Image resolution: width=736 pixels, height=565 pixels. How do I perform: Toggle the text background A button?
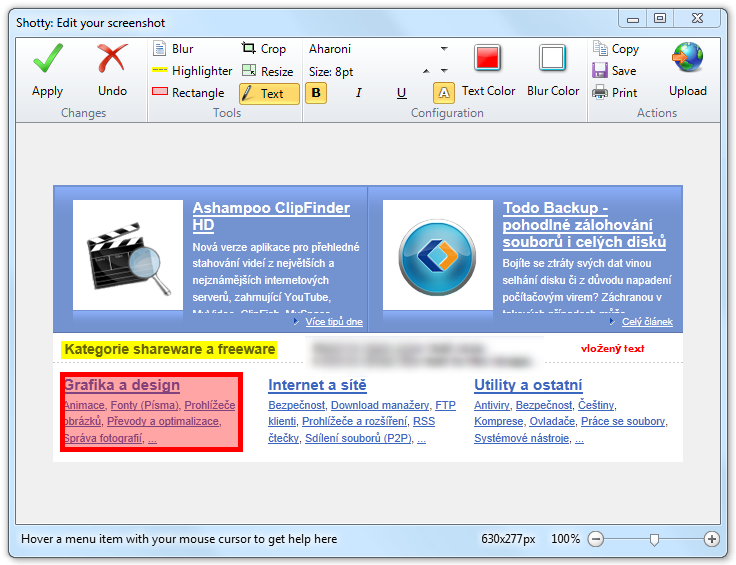444,93
